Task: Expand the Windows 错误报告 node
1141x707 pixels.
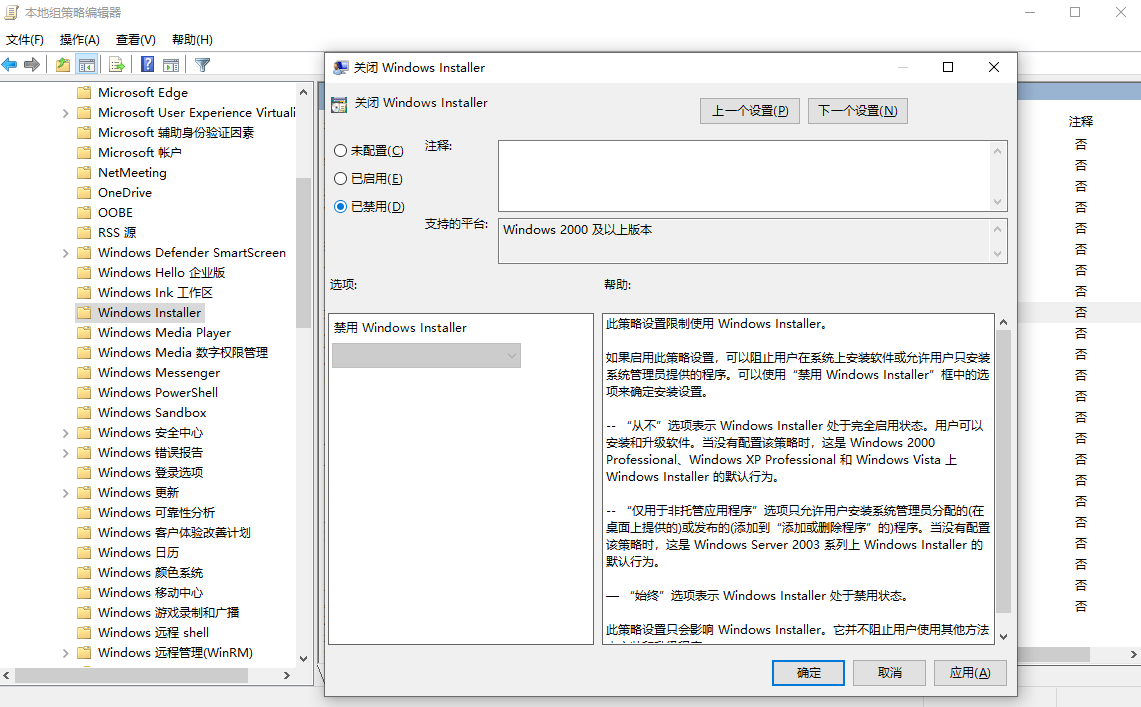Action: coord(65,453)
